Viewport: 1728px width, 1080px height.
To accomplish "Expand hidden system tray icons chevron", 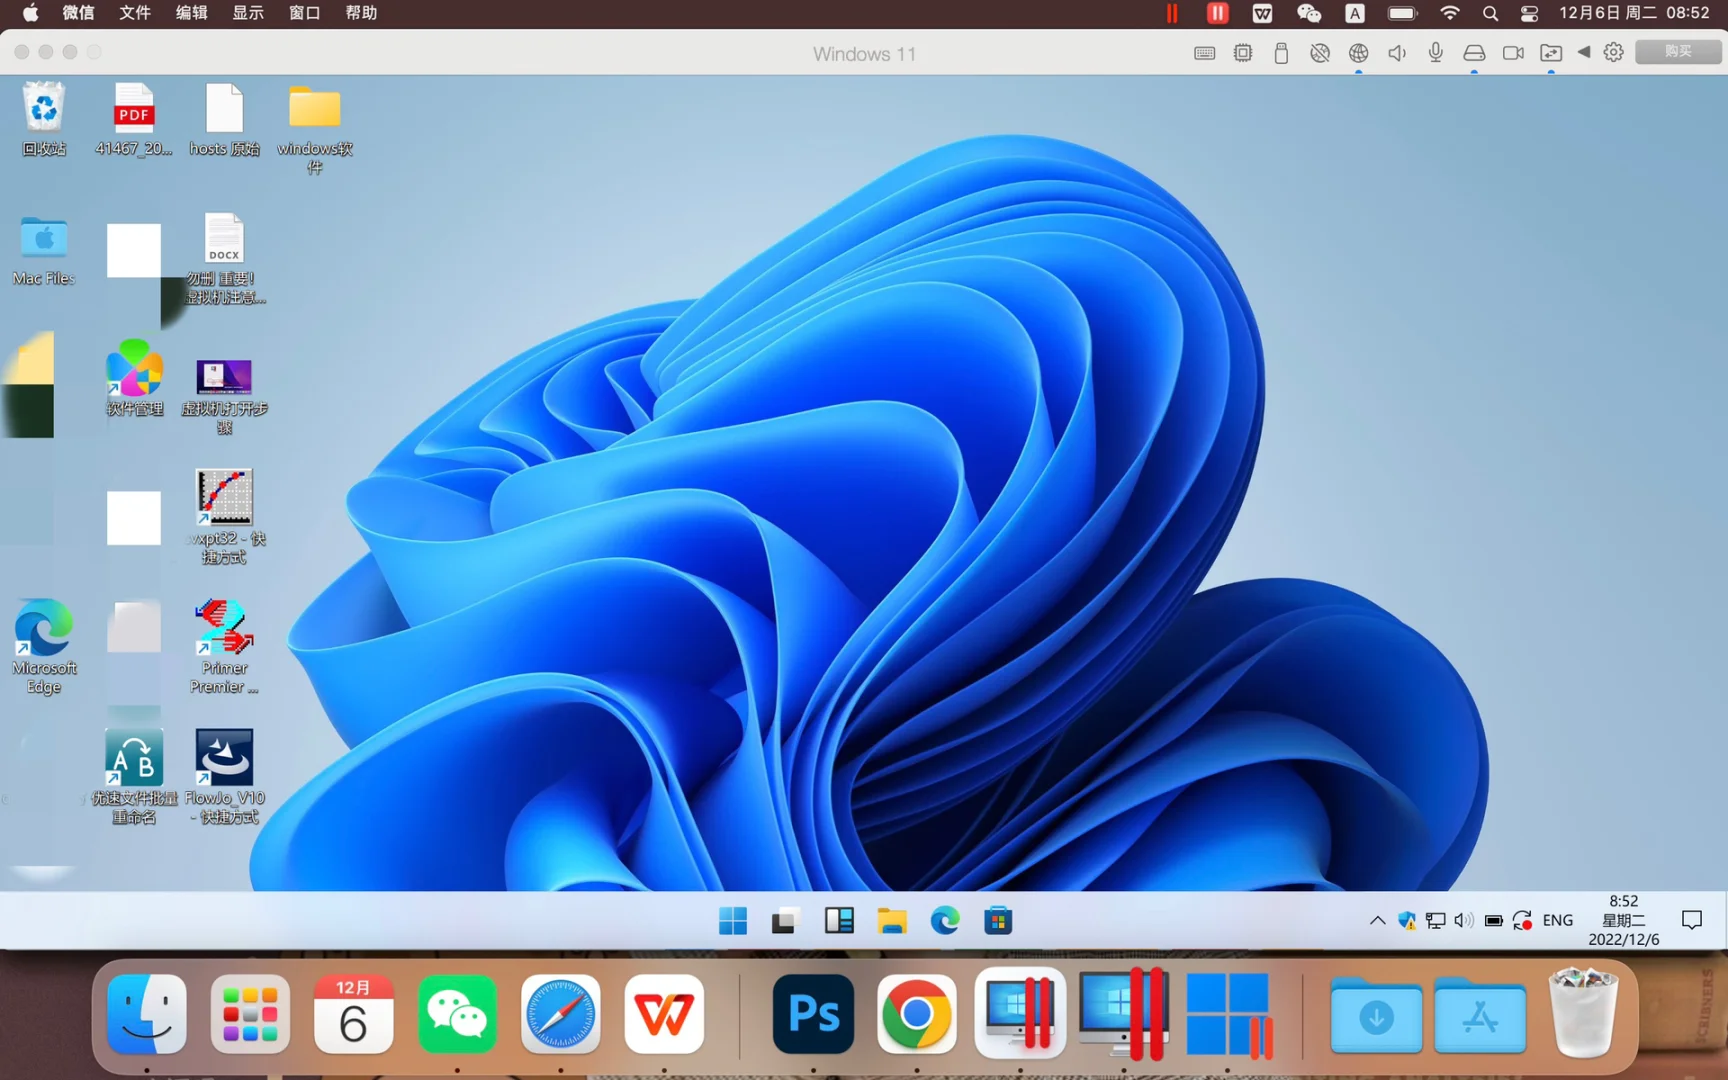I will coord(1377,921).
